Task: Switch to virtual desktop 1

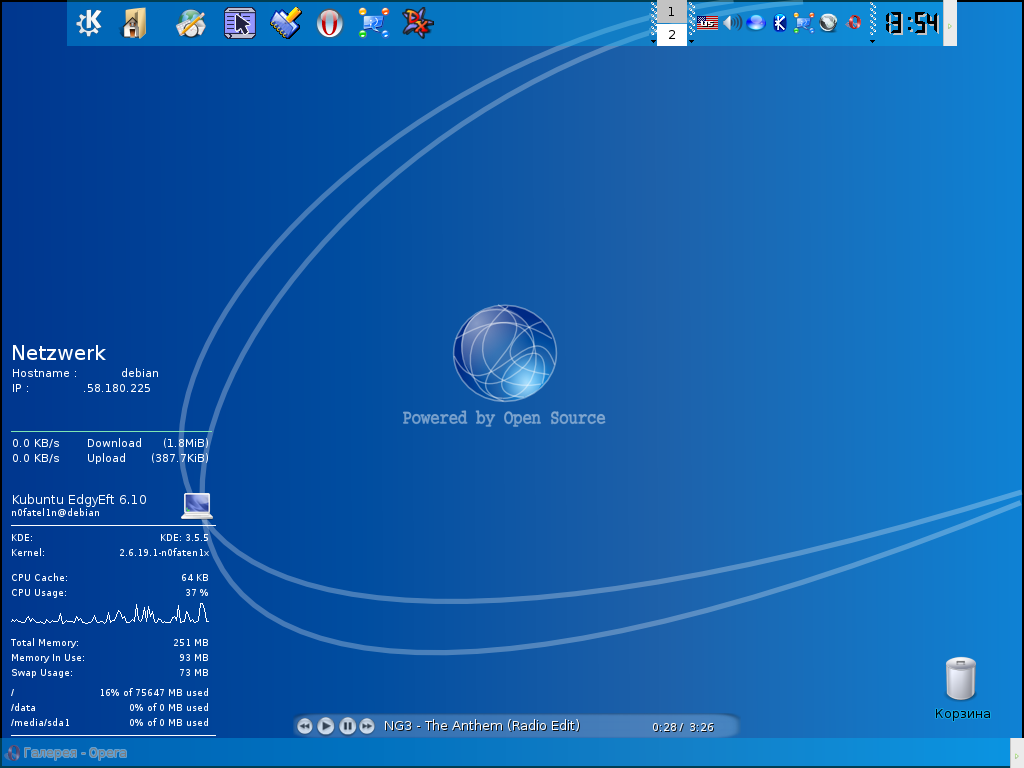Action: click(x=672, y=12)
